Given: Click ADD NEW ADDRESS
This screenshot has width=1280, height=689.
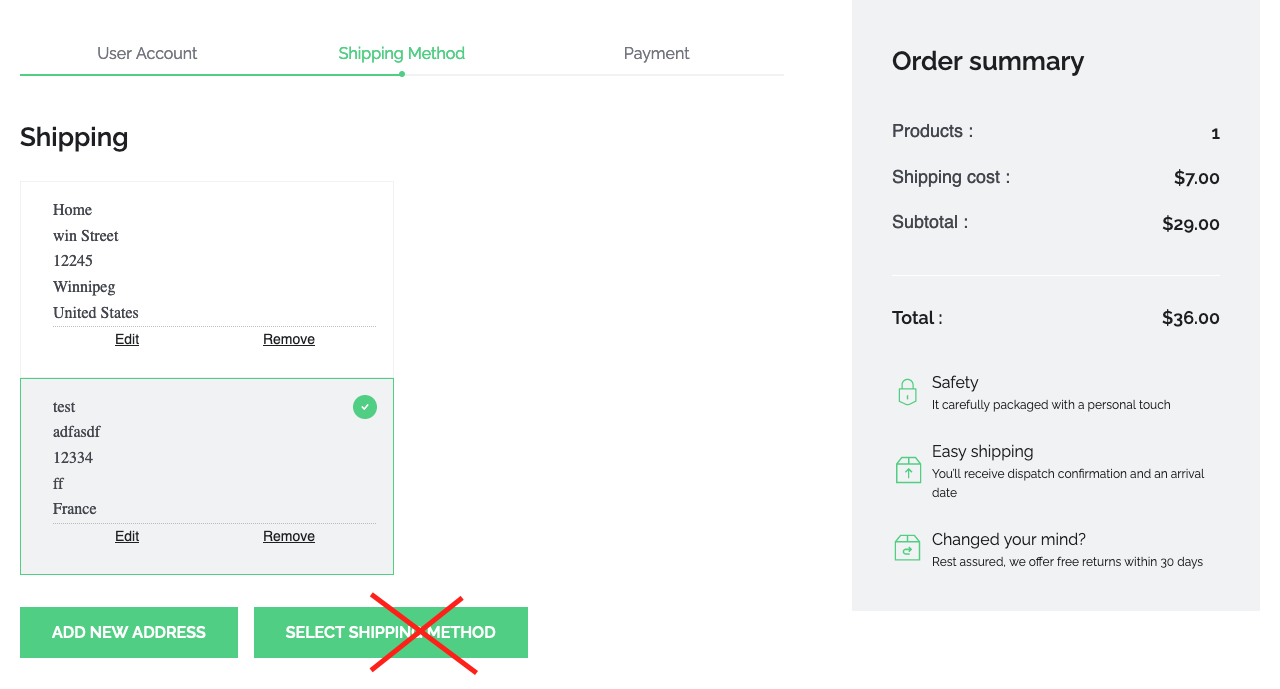Looking at the screenshot, I should [x=128, y=632].
